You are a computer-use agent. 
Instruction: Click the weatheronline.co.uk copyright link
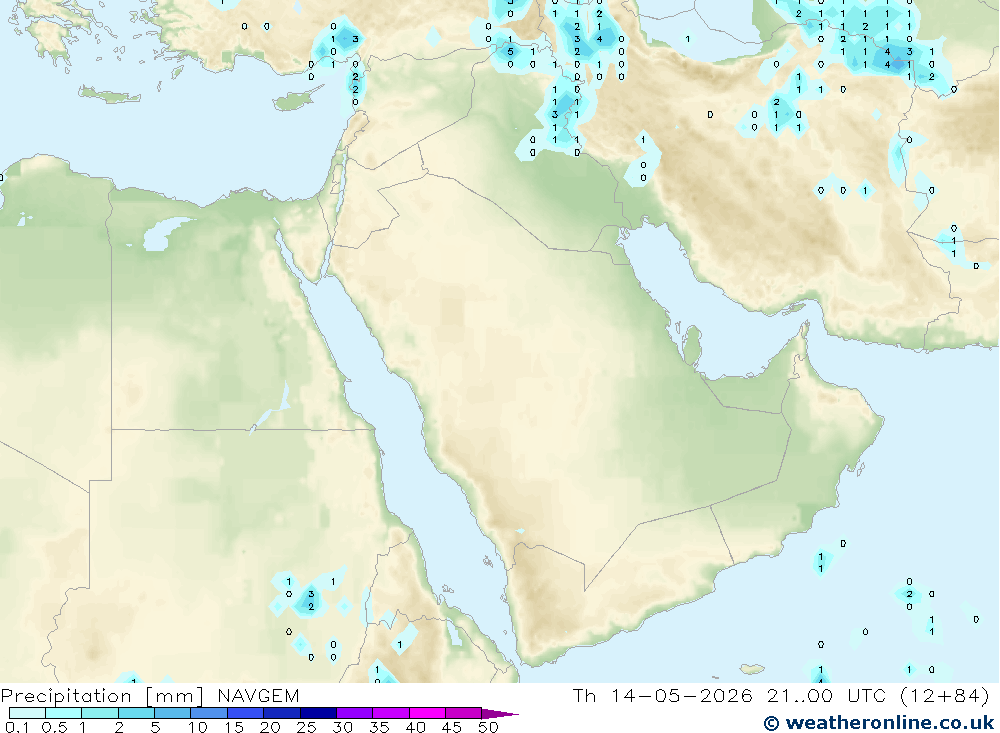[879, 722]
